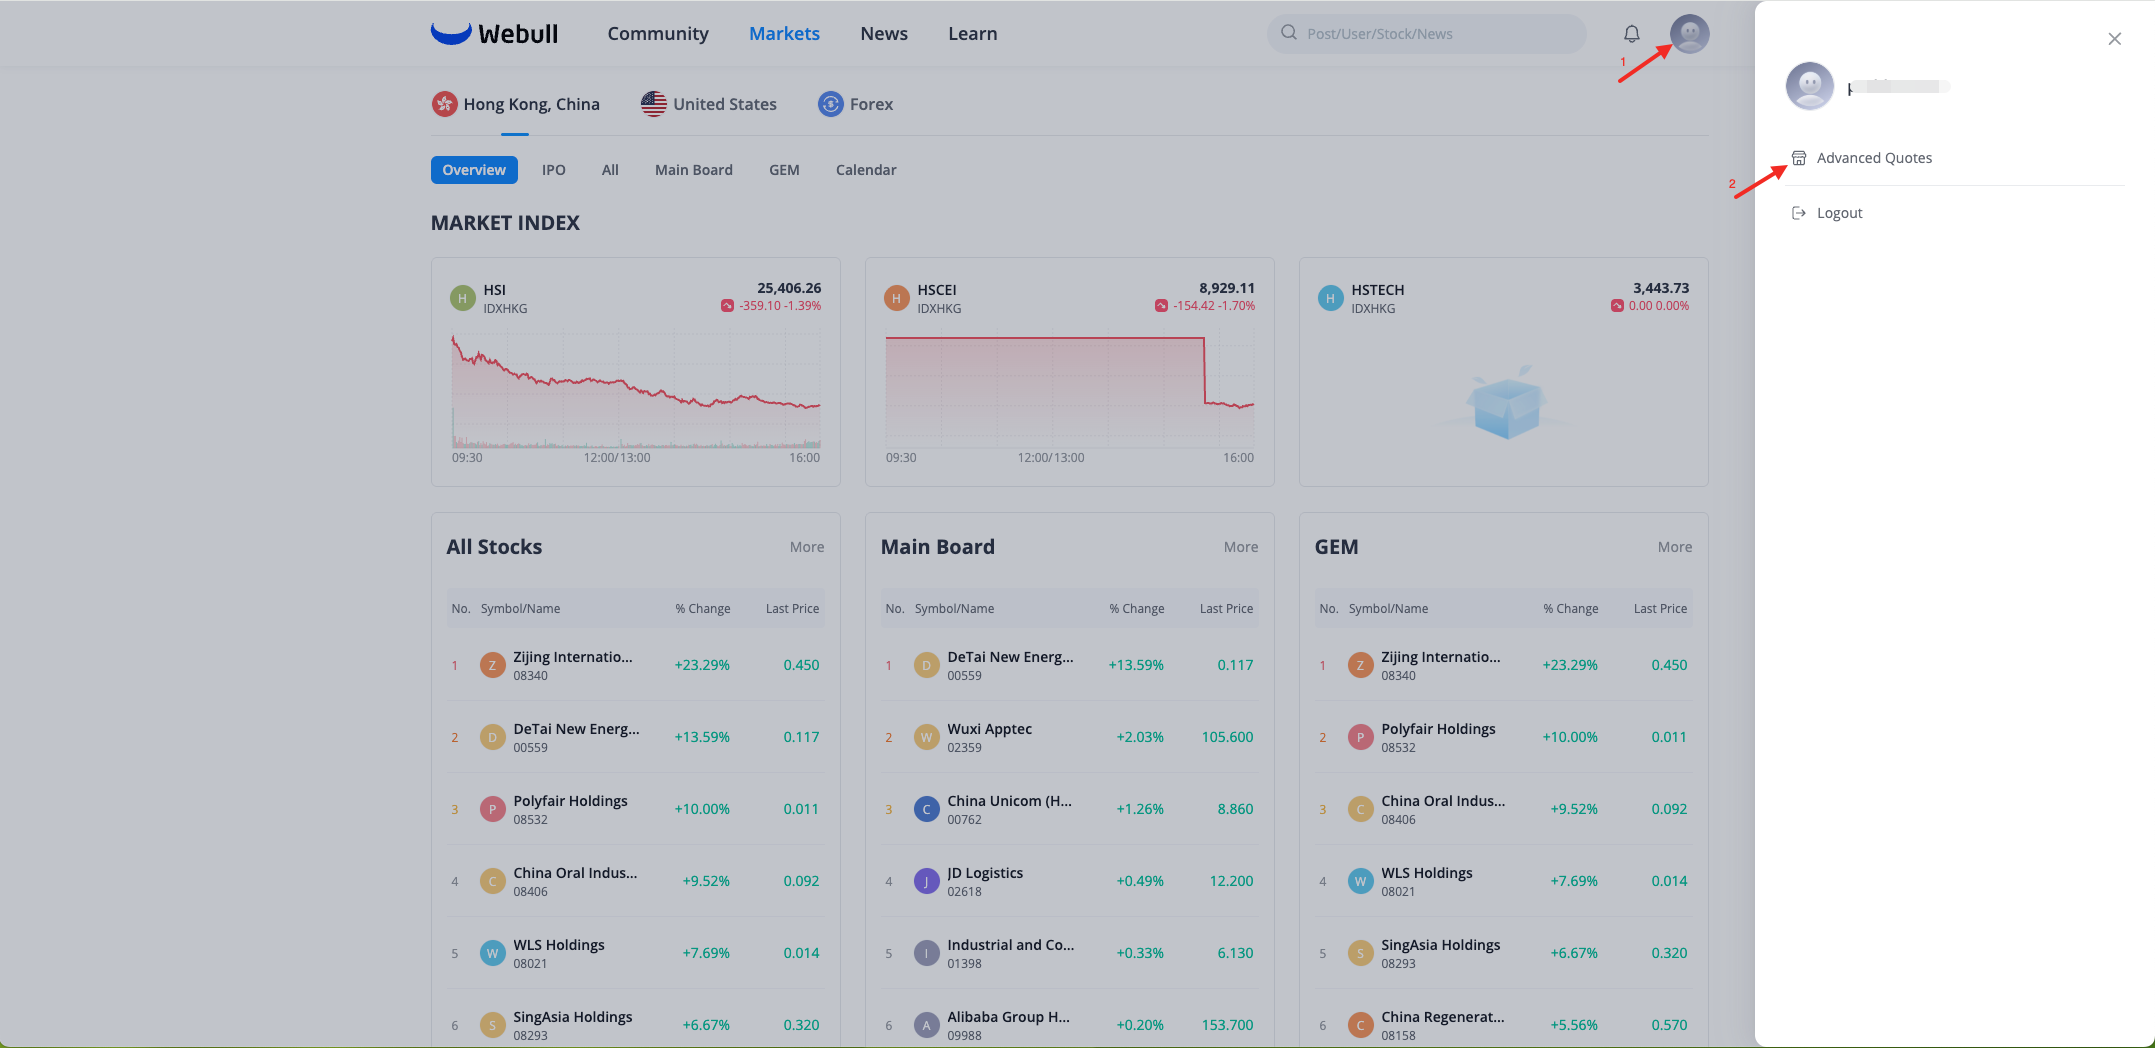This screenshot has height=1048, width=2155.
Task: Open the HSI index chart
Action: pyautogui.click(x=635, y=395)
